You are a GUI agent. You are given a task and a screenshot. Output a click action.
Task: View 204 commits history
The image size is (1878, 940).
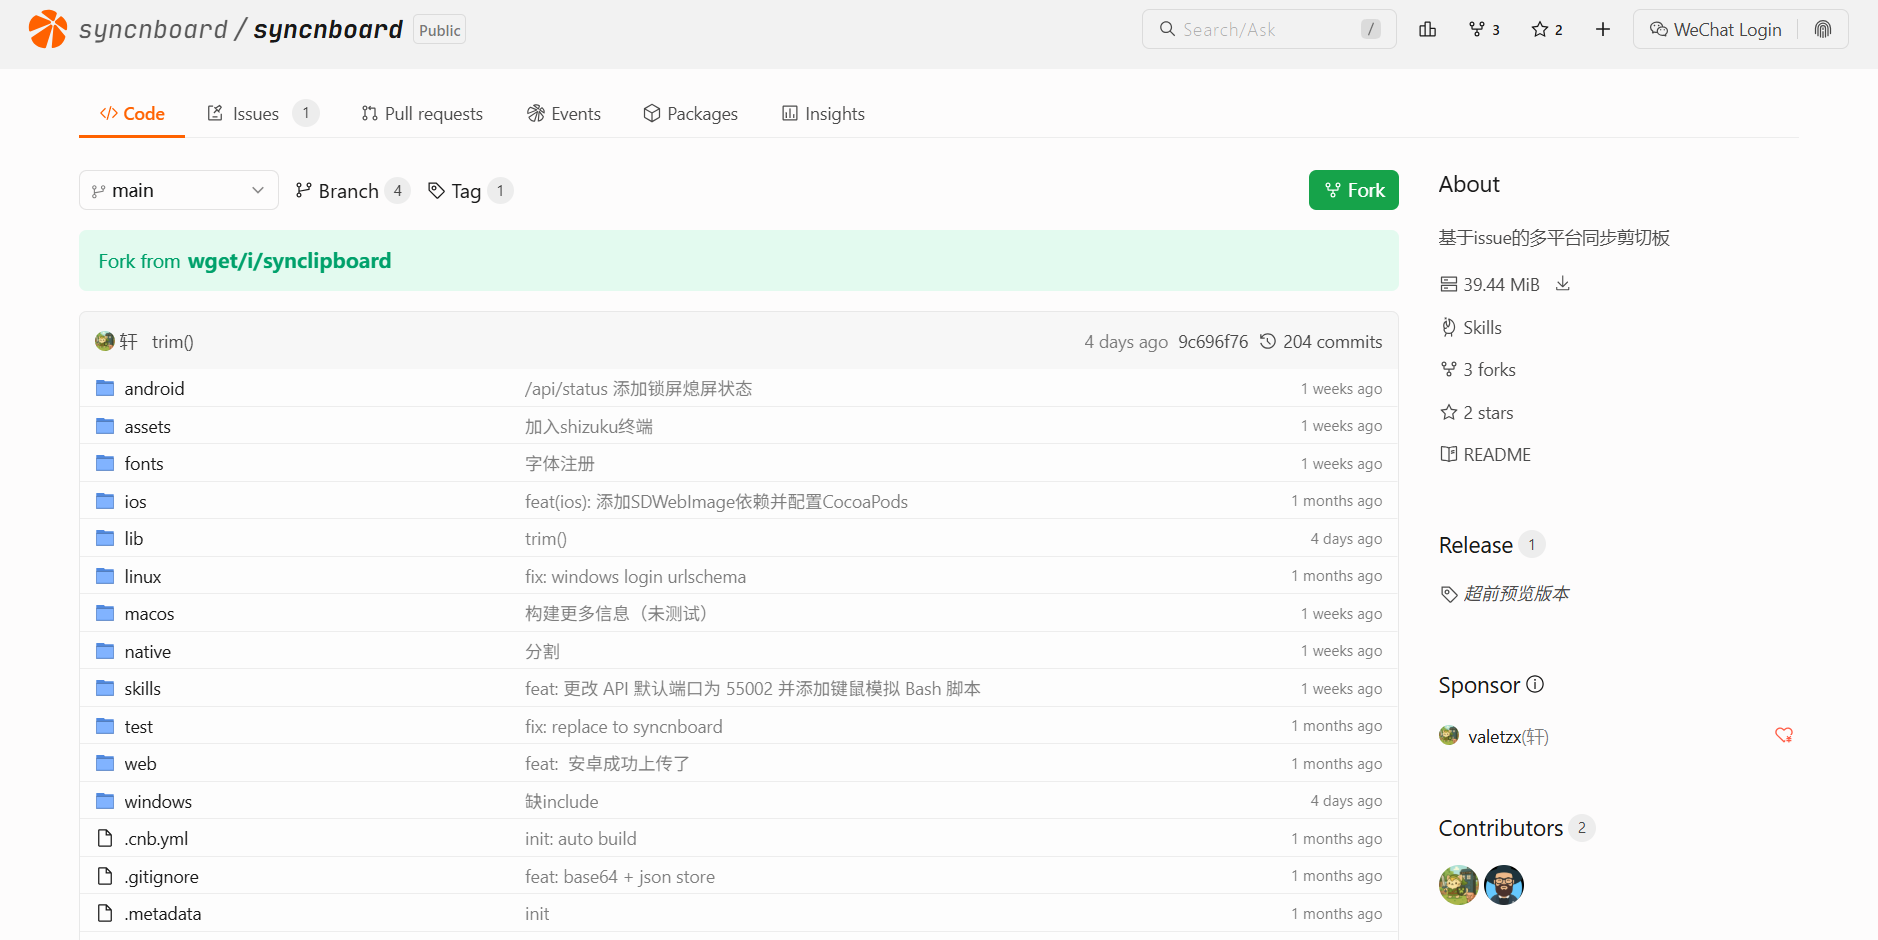1321,341
